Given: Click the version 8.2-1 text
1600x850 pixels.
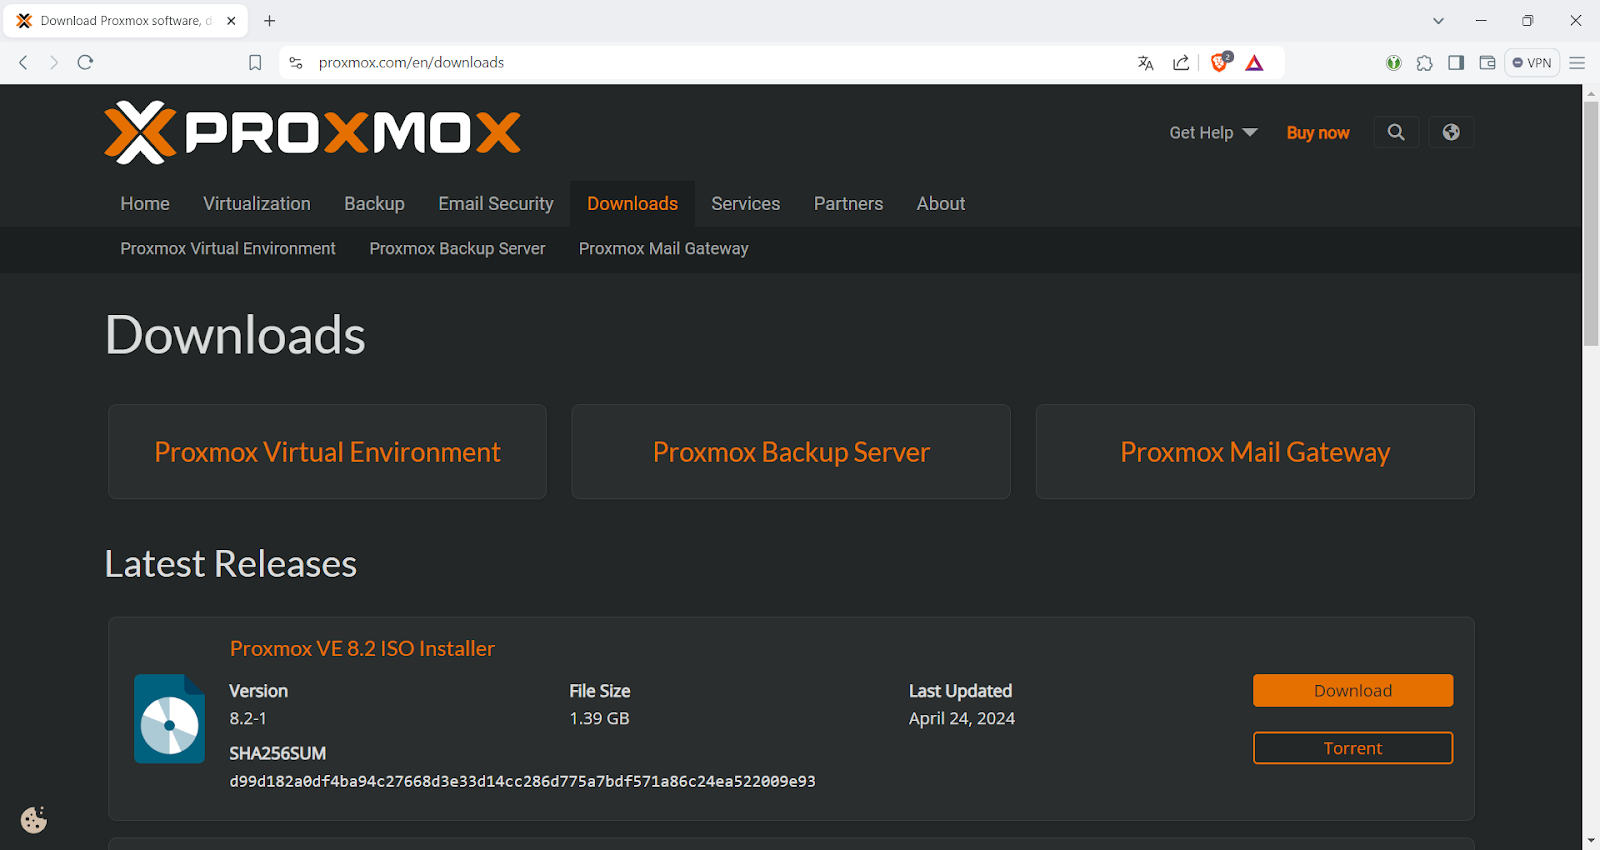Looking at the screenshot, I should [248, 719].
